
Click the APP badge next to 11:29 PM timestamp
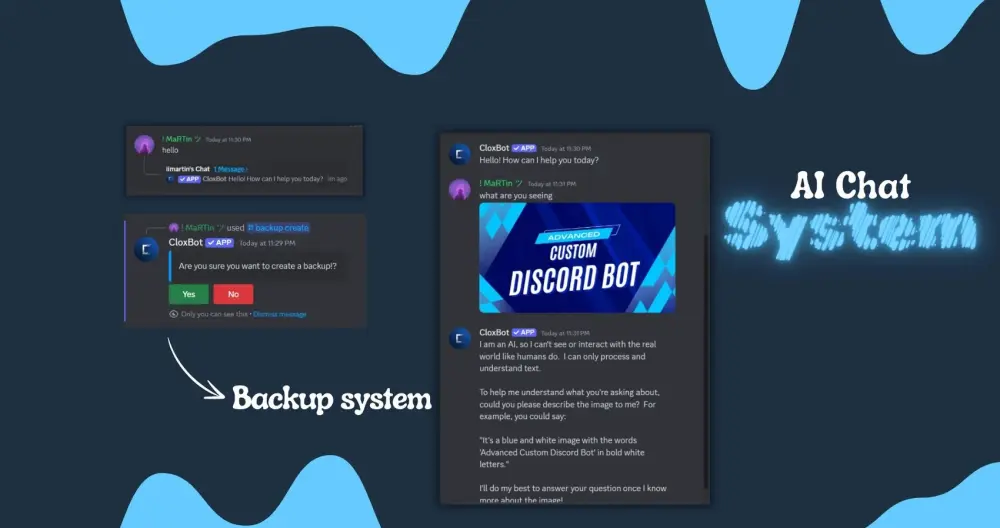[x=219, y=242]
